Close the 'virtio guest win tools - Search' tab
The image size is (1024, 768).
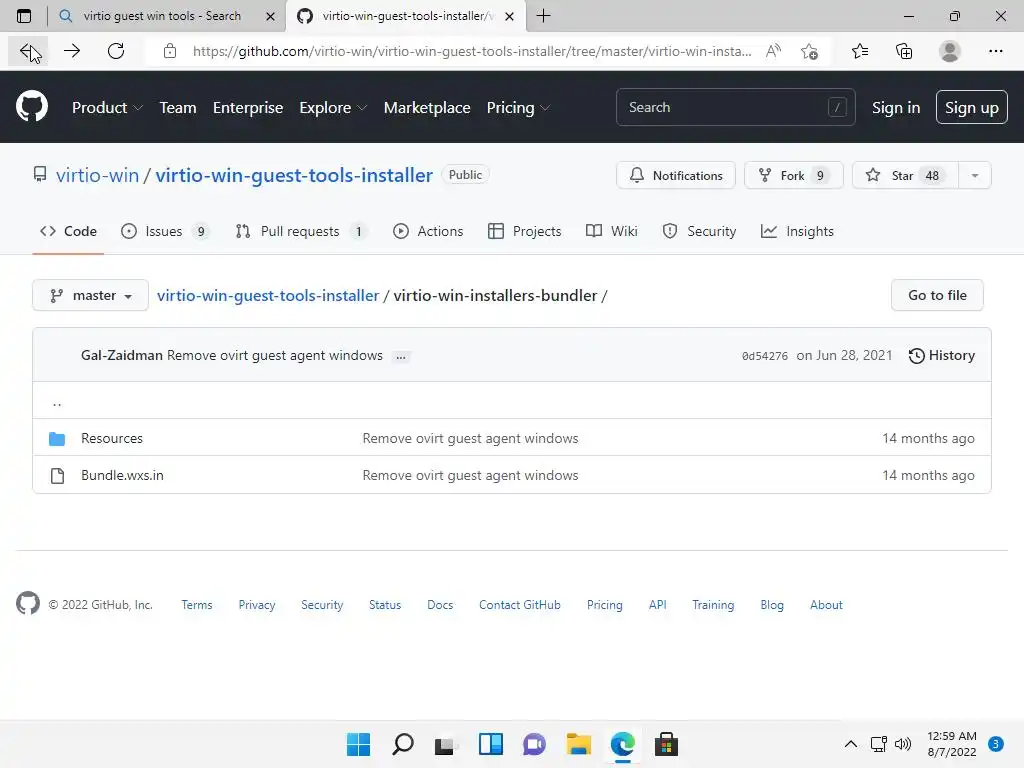click(x=270, y=16)
